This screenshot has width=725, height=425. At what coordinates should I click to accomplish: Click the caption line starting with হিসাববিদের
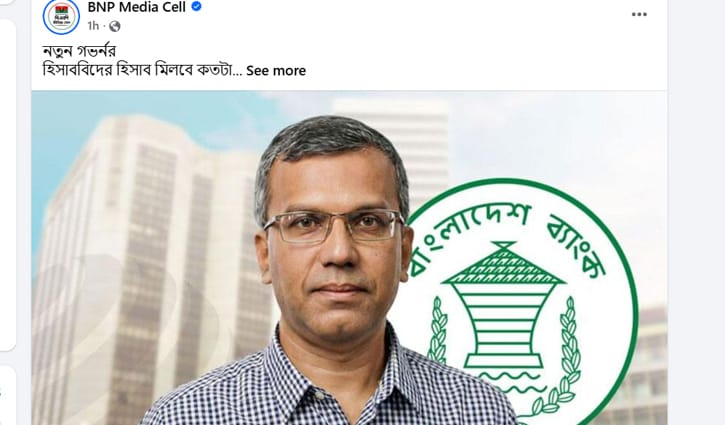point(142,70)
